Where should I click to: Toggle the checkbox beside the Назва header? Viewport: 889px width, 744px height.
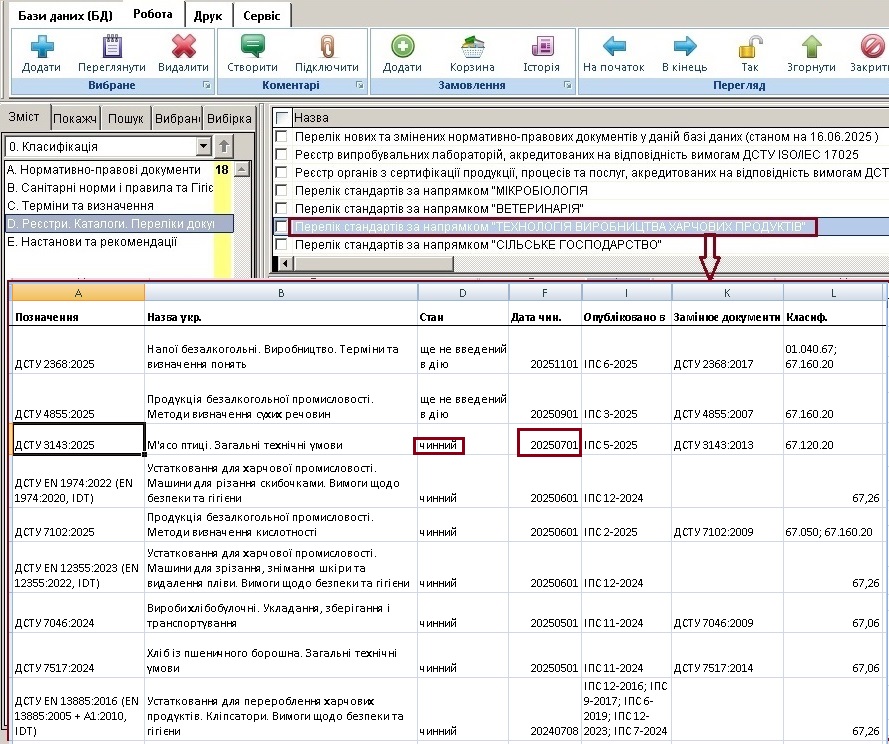point(283,118)
